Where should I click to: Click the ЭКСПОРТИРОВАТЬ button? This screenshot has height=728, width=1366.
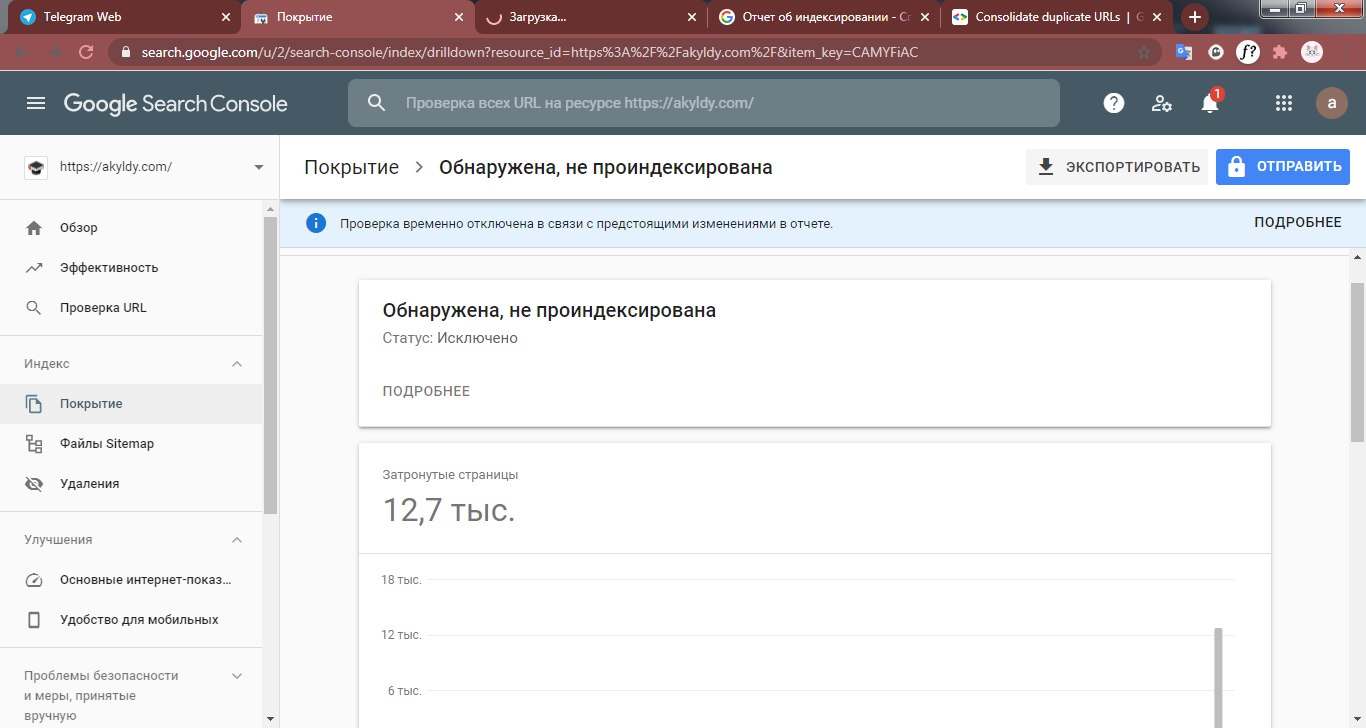(x=1117, y=167)
